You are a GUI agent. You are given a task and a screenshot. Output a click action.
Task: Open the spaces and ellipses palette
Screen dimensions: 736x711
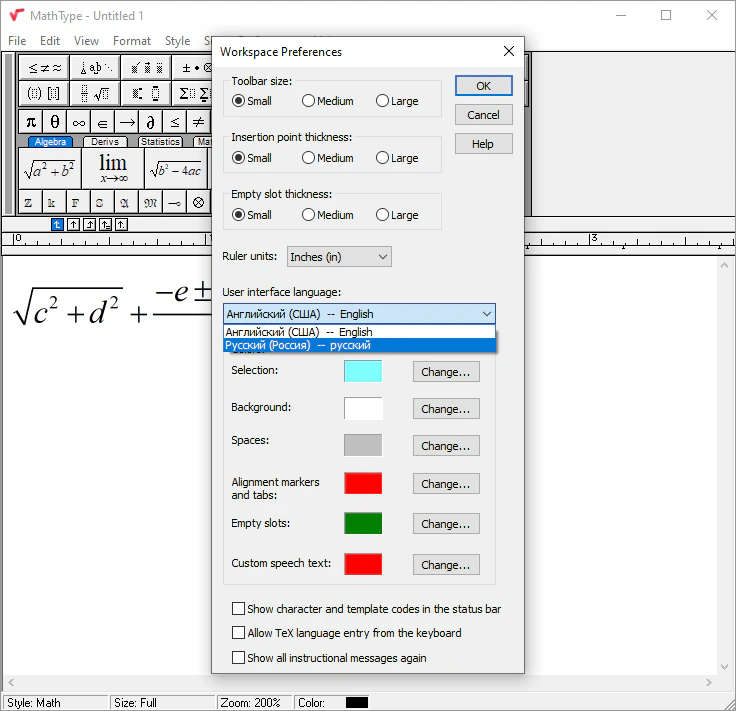[x=95, y=68]
